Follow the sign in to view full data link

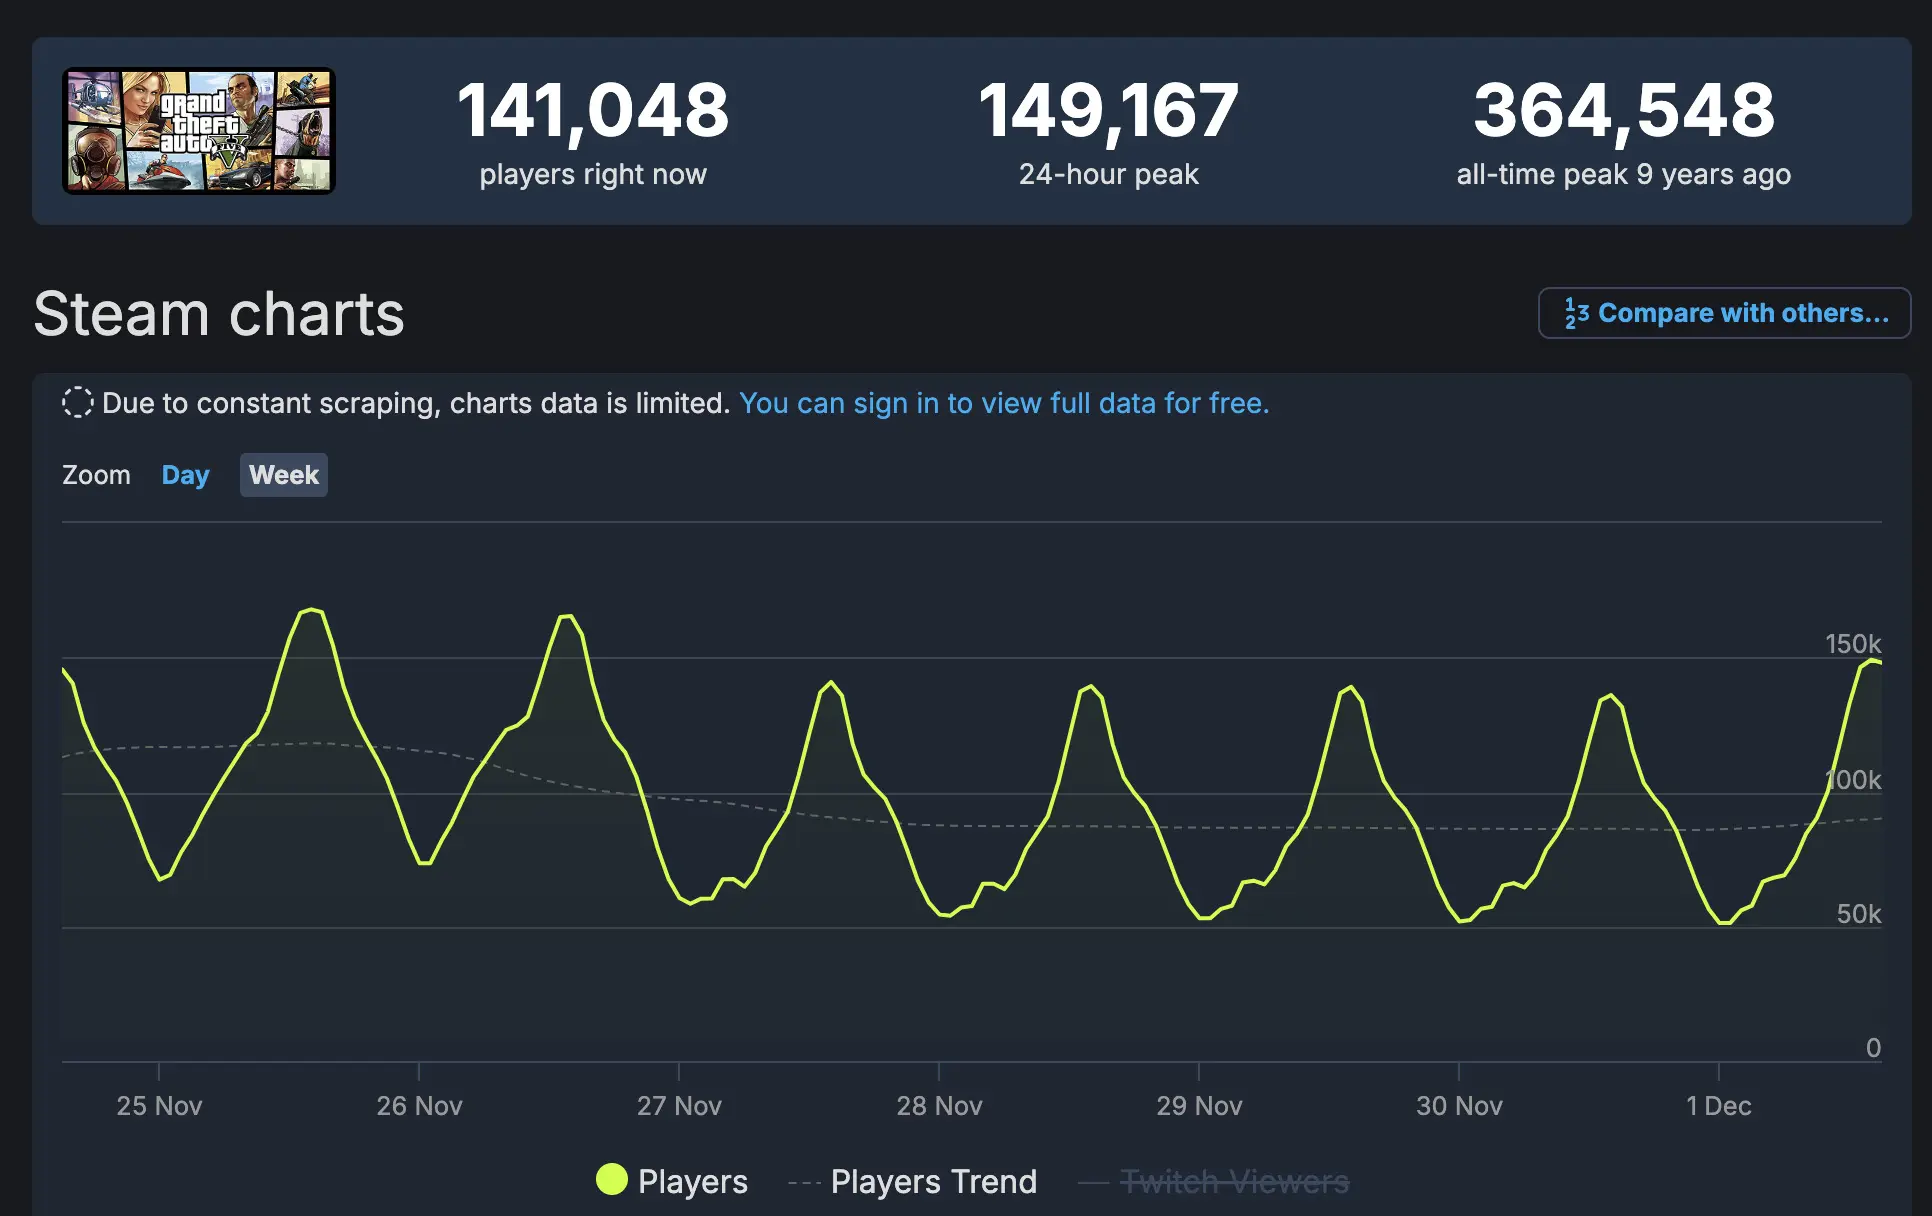pyautogui.click(x=1004, y=403)
